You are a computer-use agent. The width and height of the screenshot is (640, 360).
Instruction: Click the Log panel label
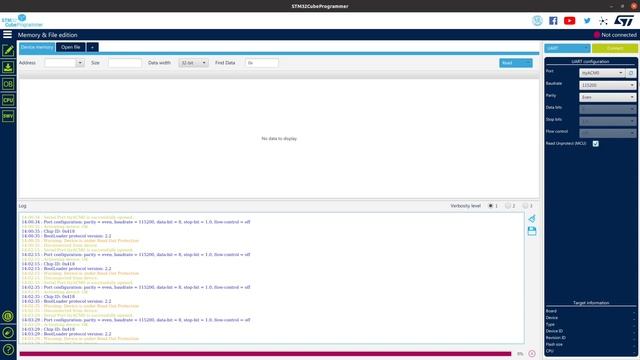coord(22,206)
